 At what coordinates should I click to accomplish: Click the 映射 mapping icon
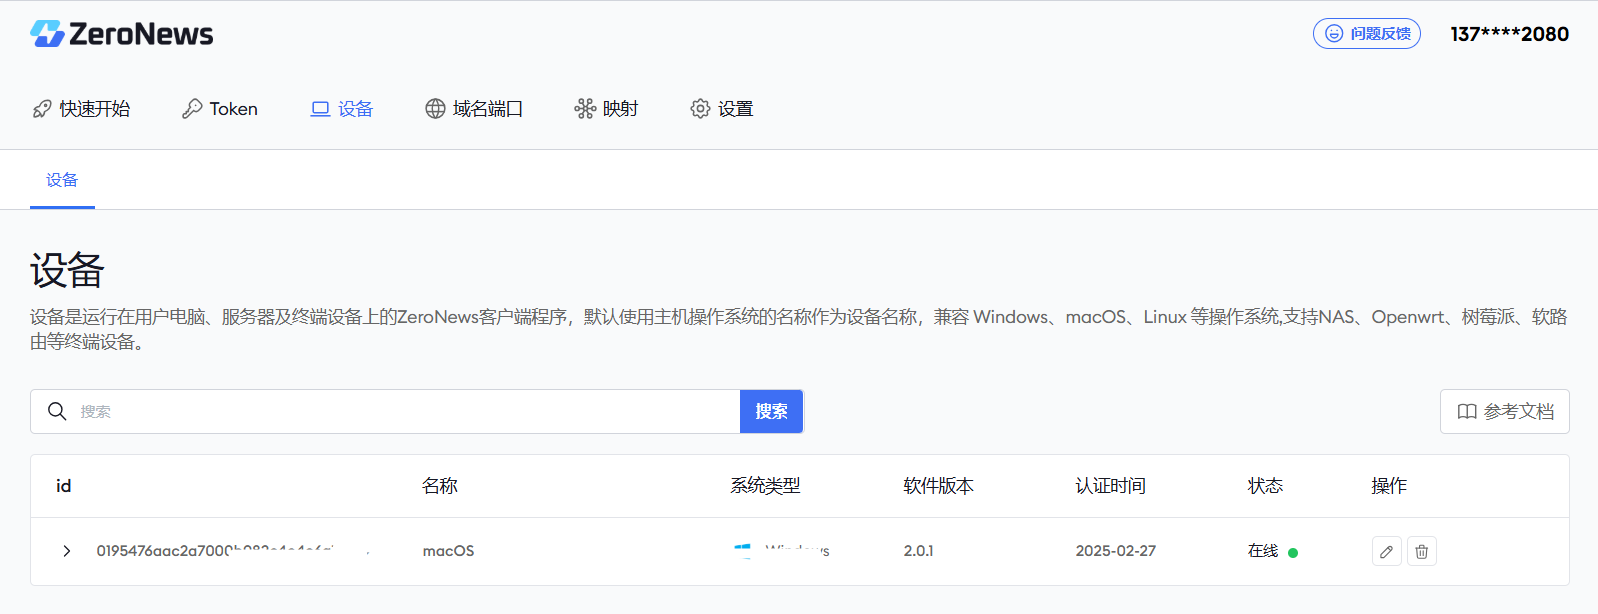[x=585, y=109]
